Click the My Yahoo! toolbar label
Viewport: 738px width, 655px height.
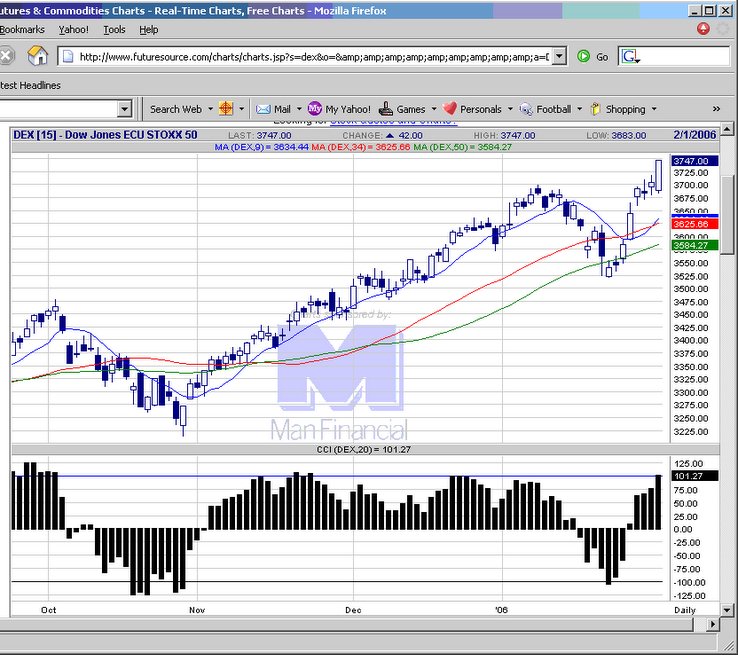(x=348, y=109)
